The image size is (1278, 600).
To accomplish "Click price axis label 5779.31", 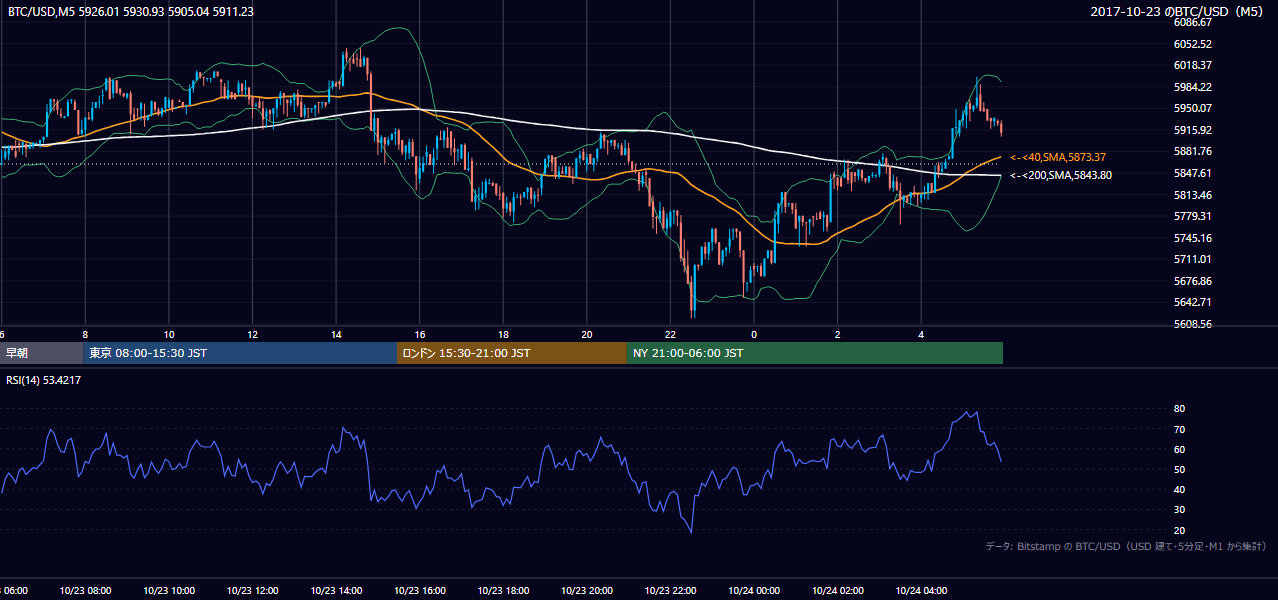I will [x=1193, y=216].
